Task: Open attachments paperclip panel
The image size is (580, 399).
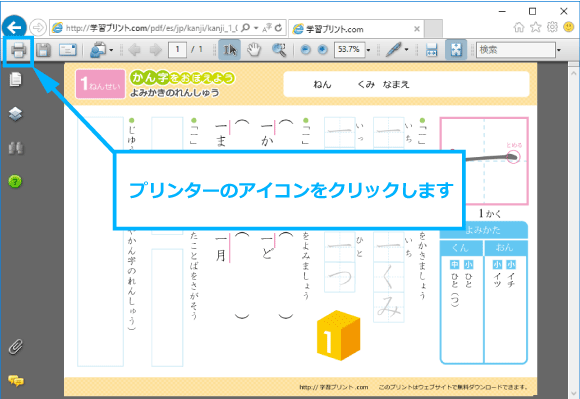Action: (16, 347)
